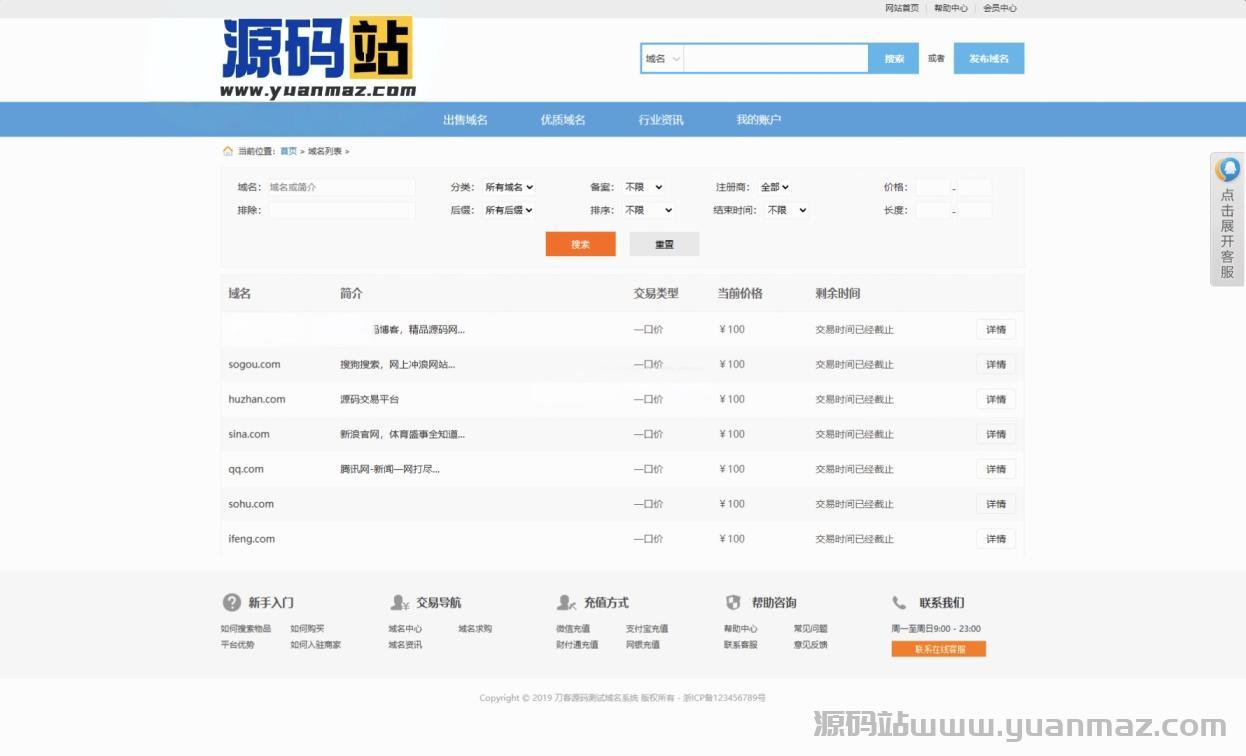Click the 域名 name filter input field
The image size is (1246, 756).
pyautogui.click(x=340, y=187)
